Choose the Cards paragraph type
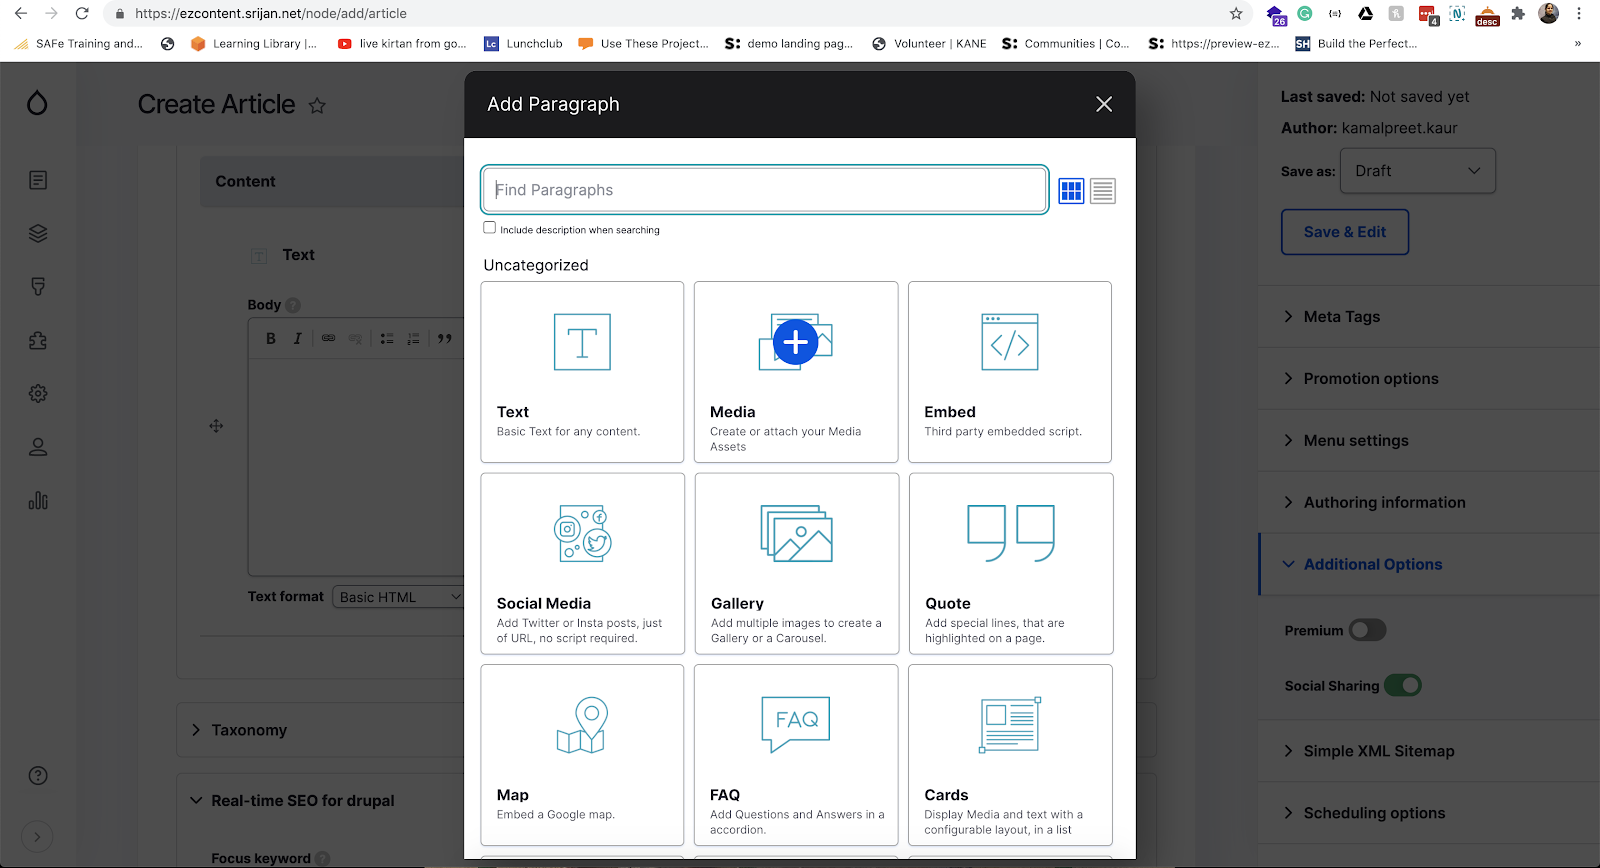 (x=1010, y=755)
